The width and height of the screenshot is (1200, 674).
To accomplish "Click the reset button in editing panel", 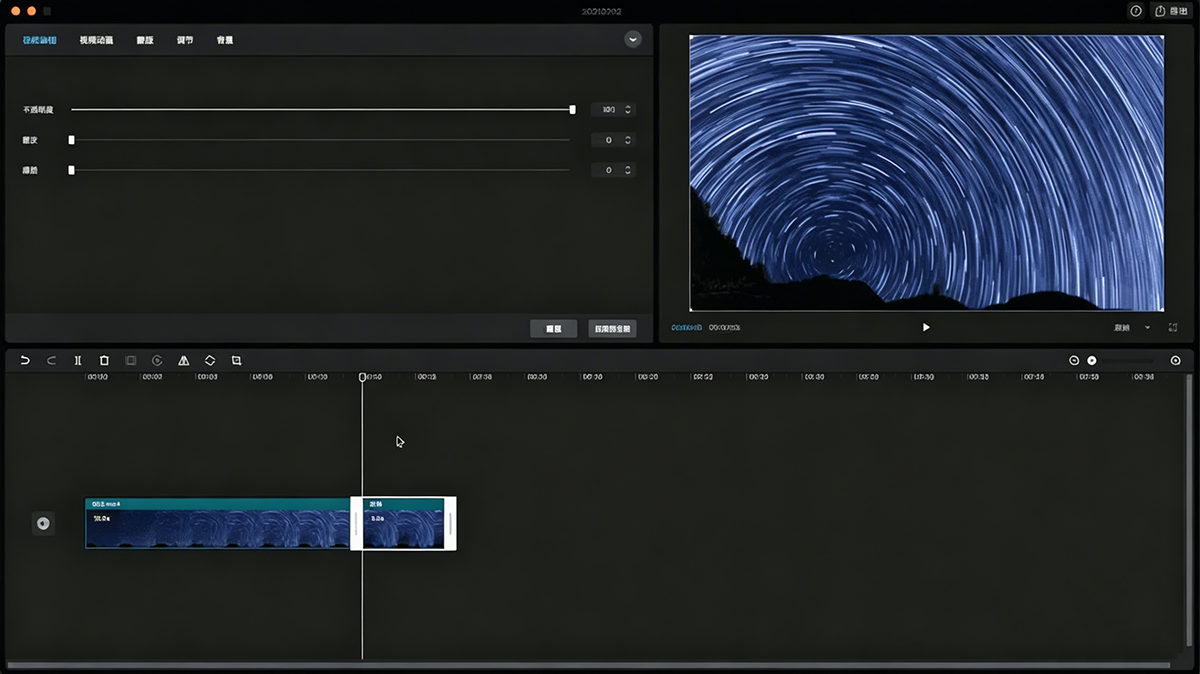I will pyautogui.click(x=554, y=328).
